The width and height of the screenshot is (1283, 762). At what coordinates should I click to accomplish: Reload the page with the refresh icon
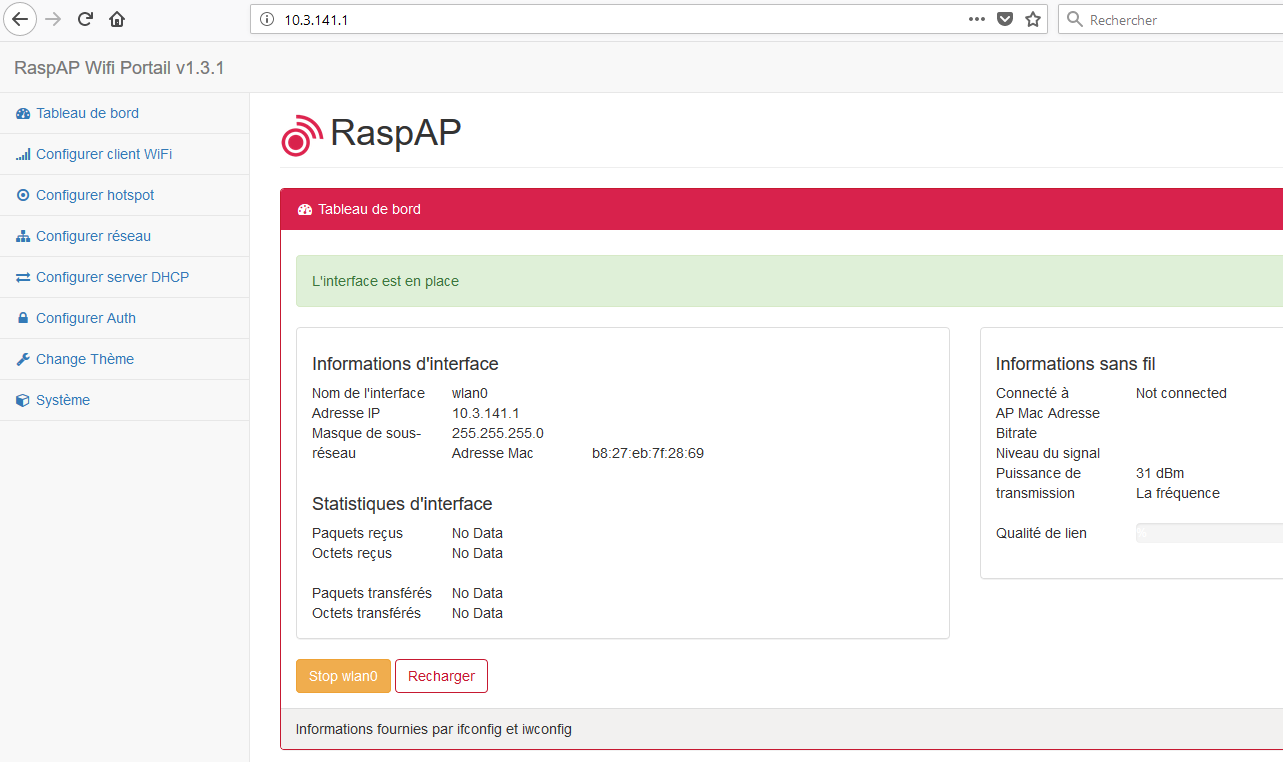(85, 19)
